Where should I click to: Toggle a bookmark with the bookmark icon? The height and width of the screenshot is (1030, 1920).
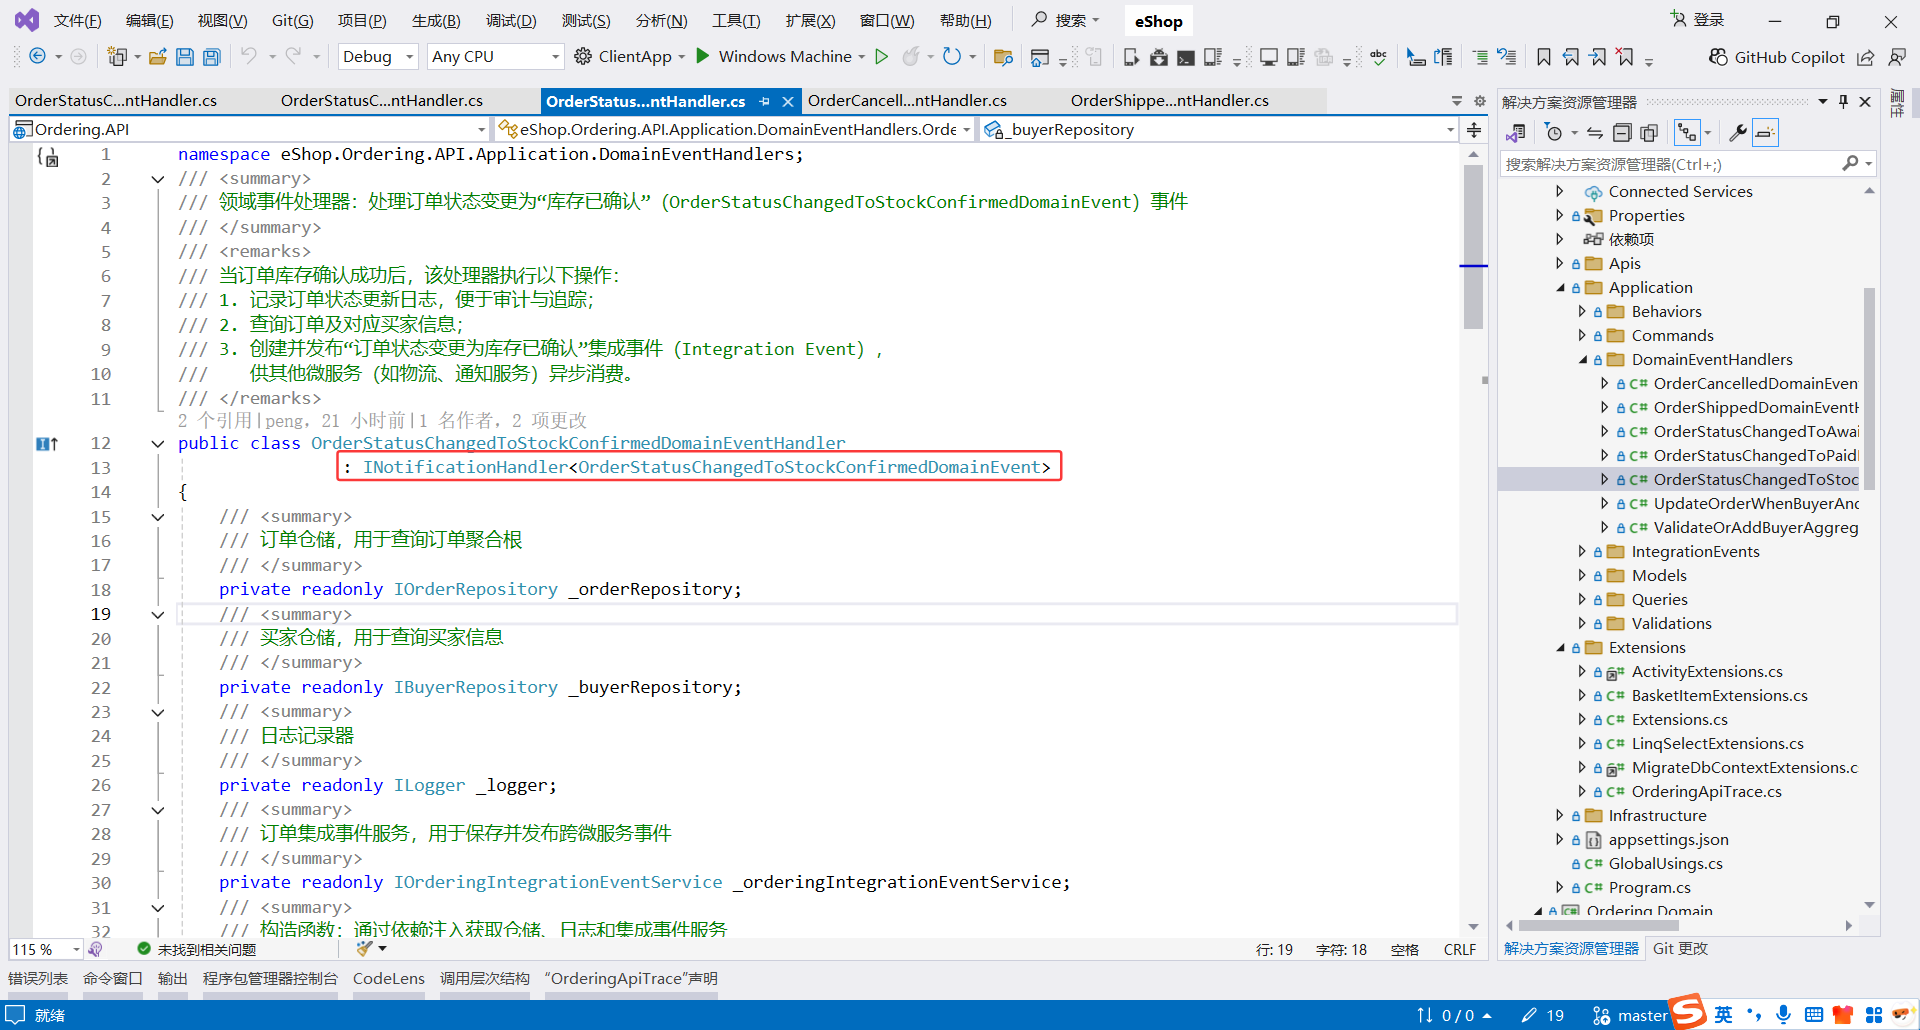pos(1544,57)
